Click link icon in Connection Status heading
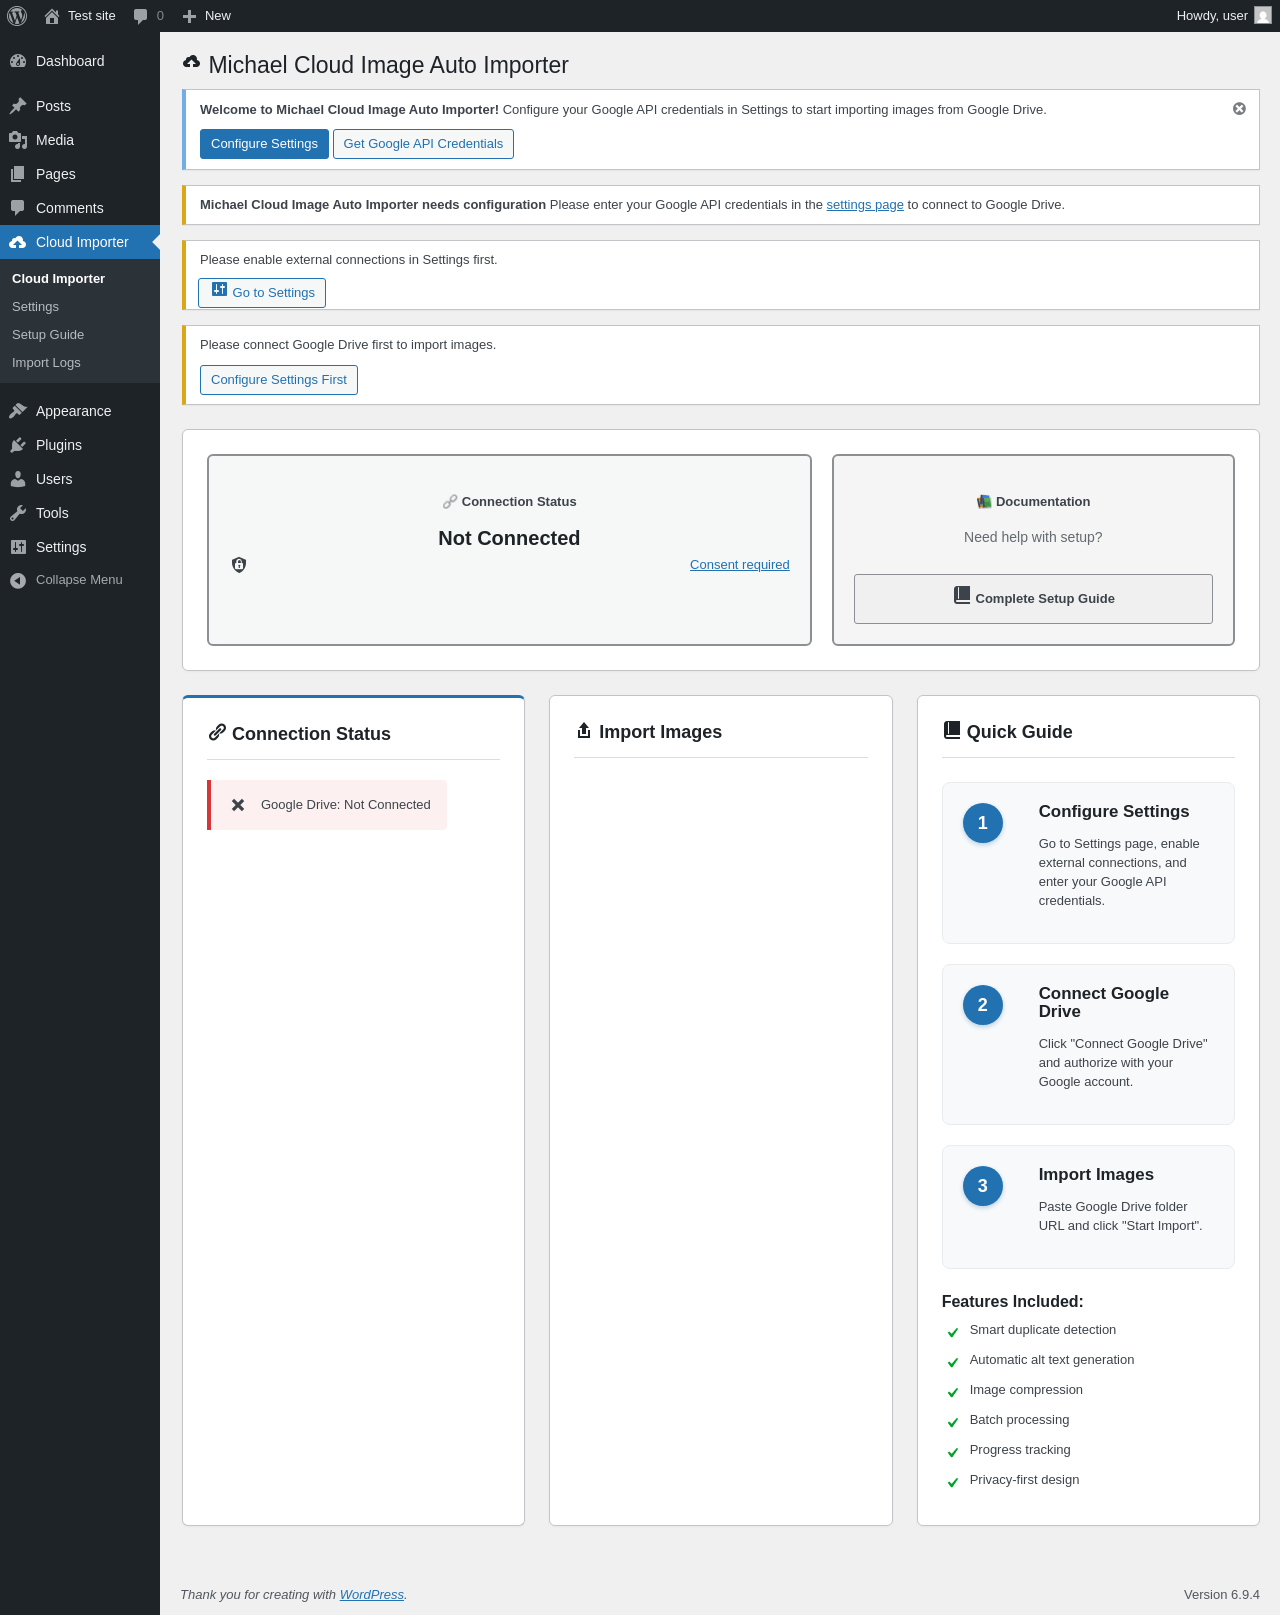 [217, 732]
